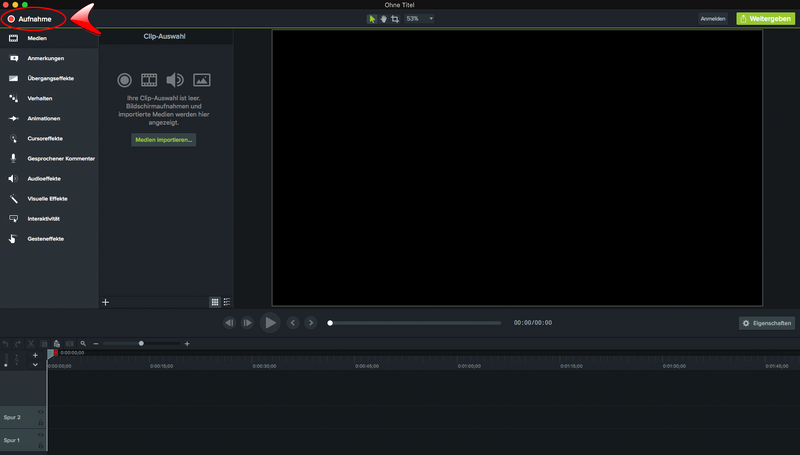Click the paste icon in the timeline toolbar

[x=57, y=344]
